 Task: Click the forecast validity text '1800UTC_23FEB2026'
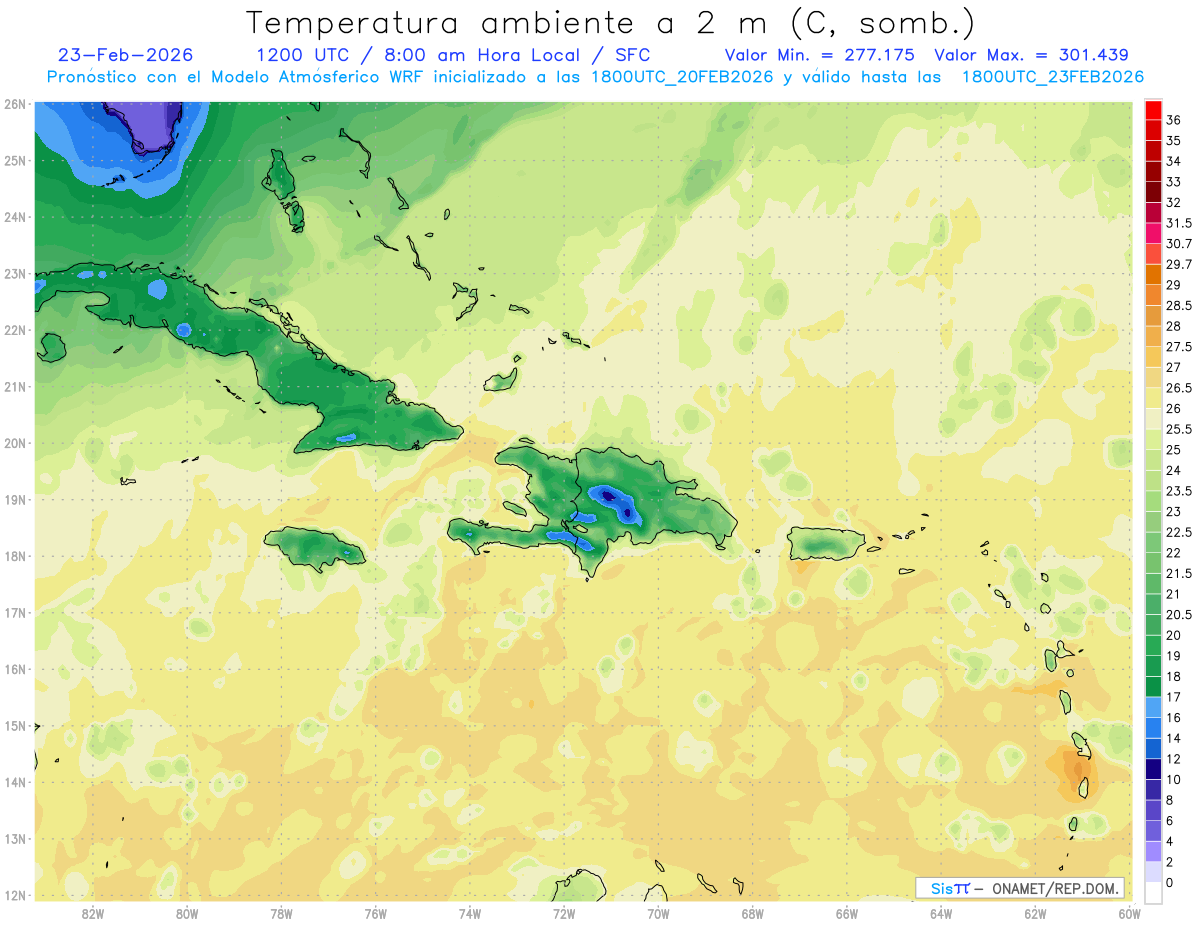(x=1052, y=77)
